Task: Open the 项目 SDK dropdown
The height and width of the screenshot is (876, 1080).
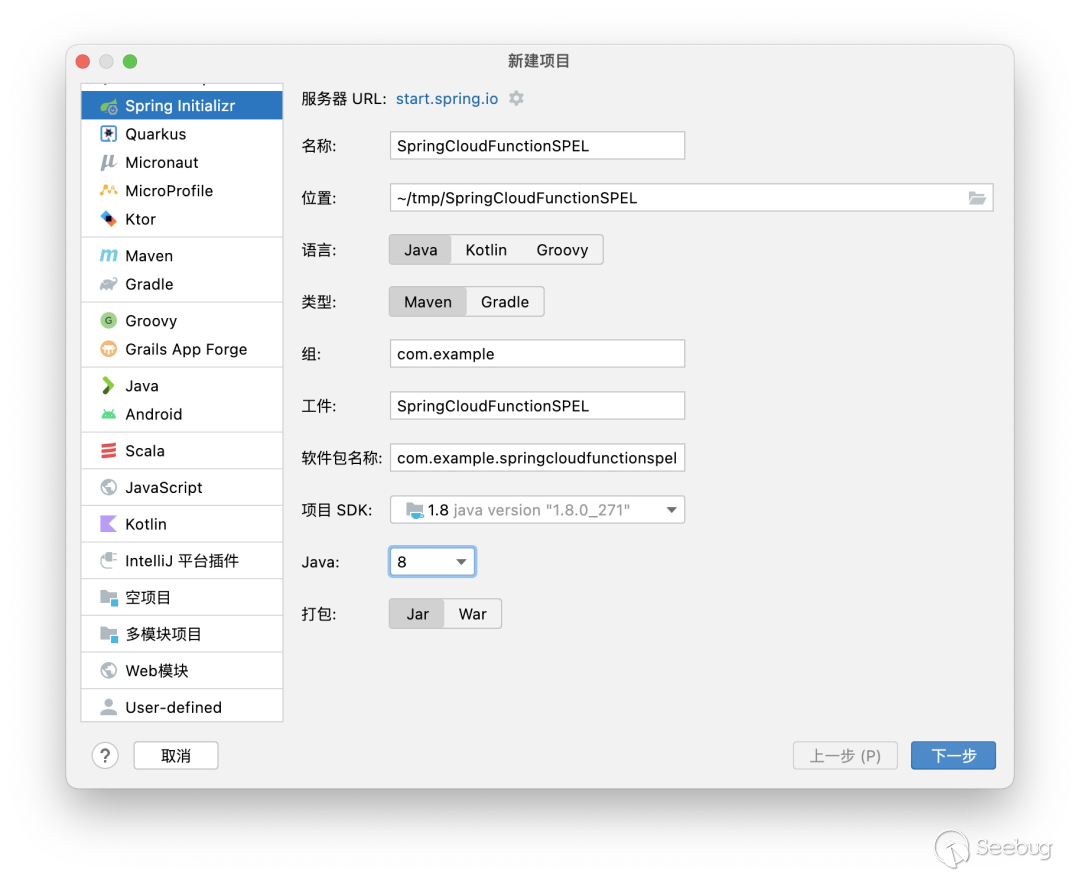Action: 537,510
